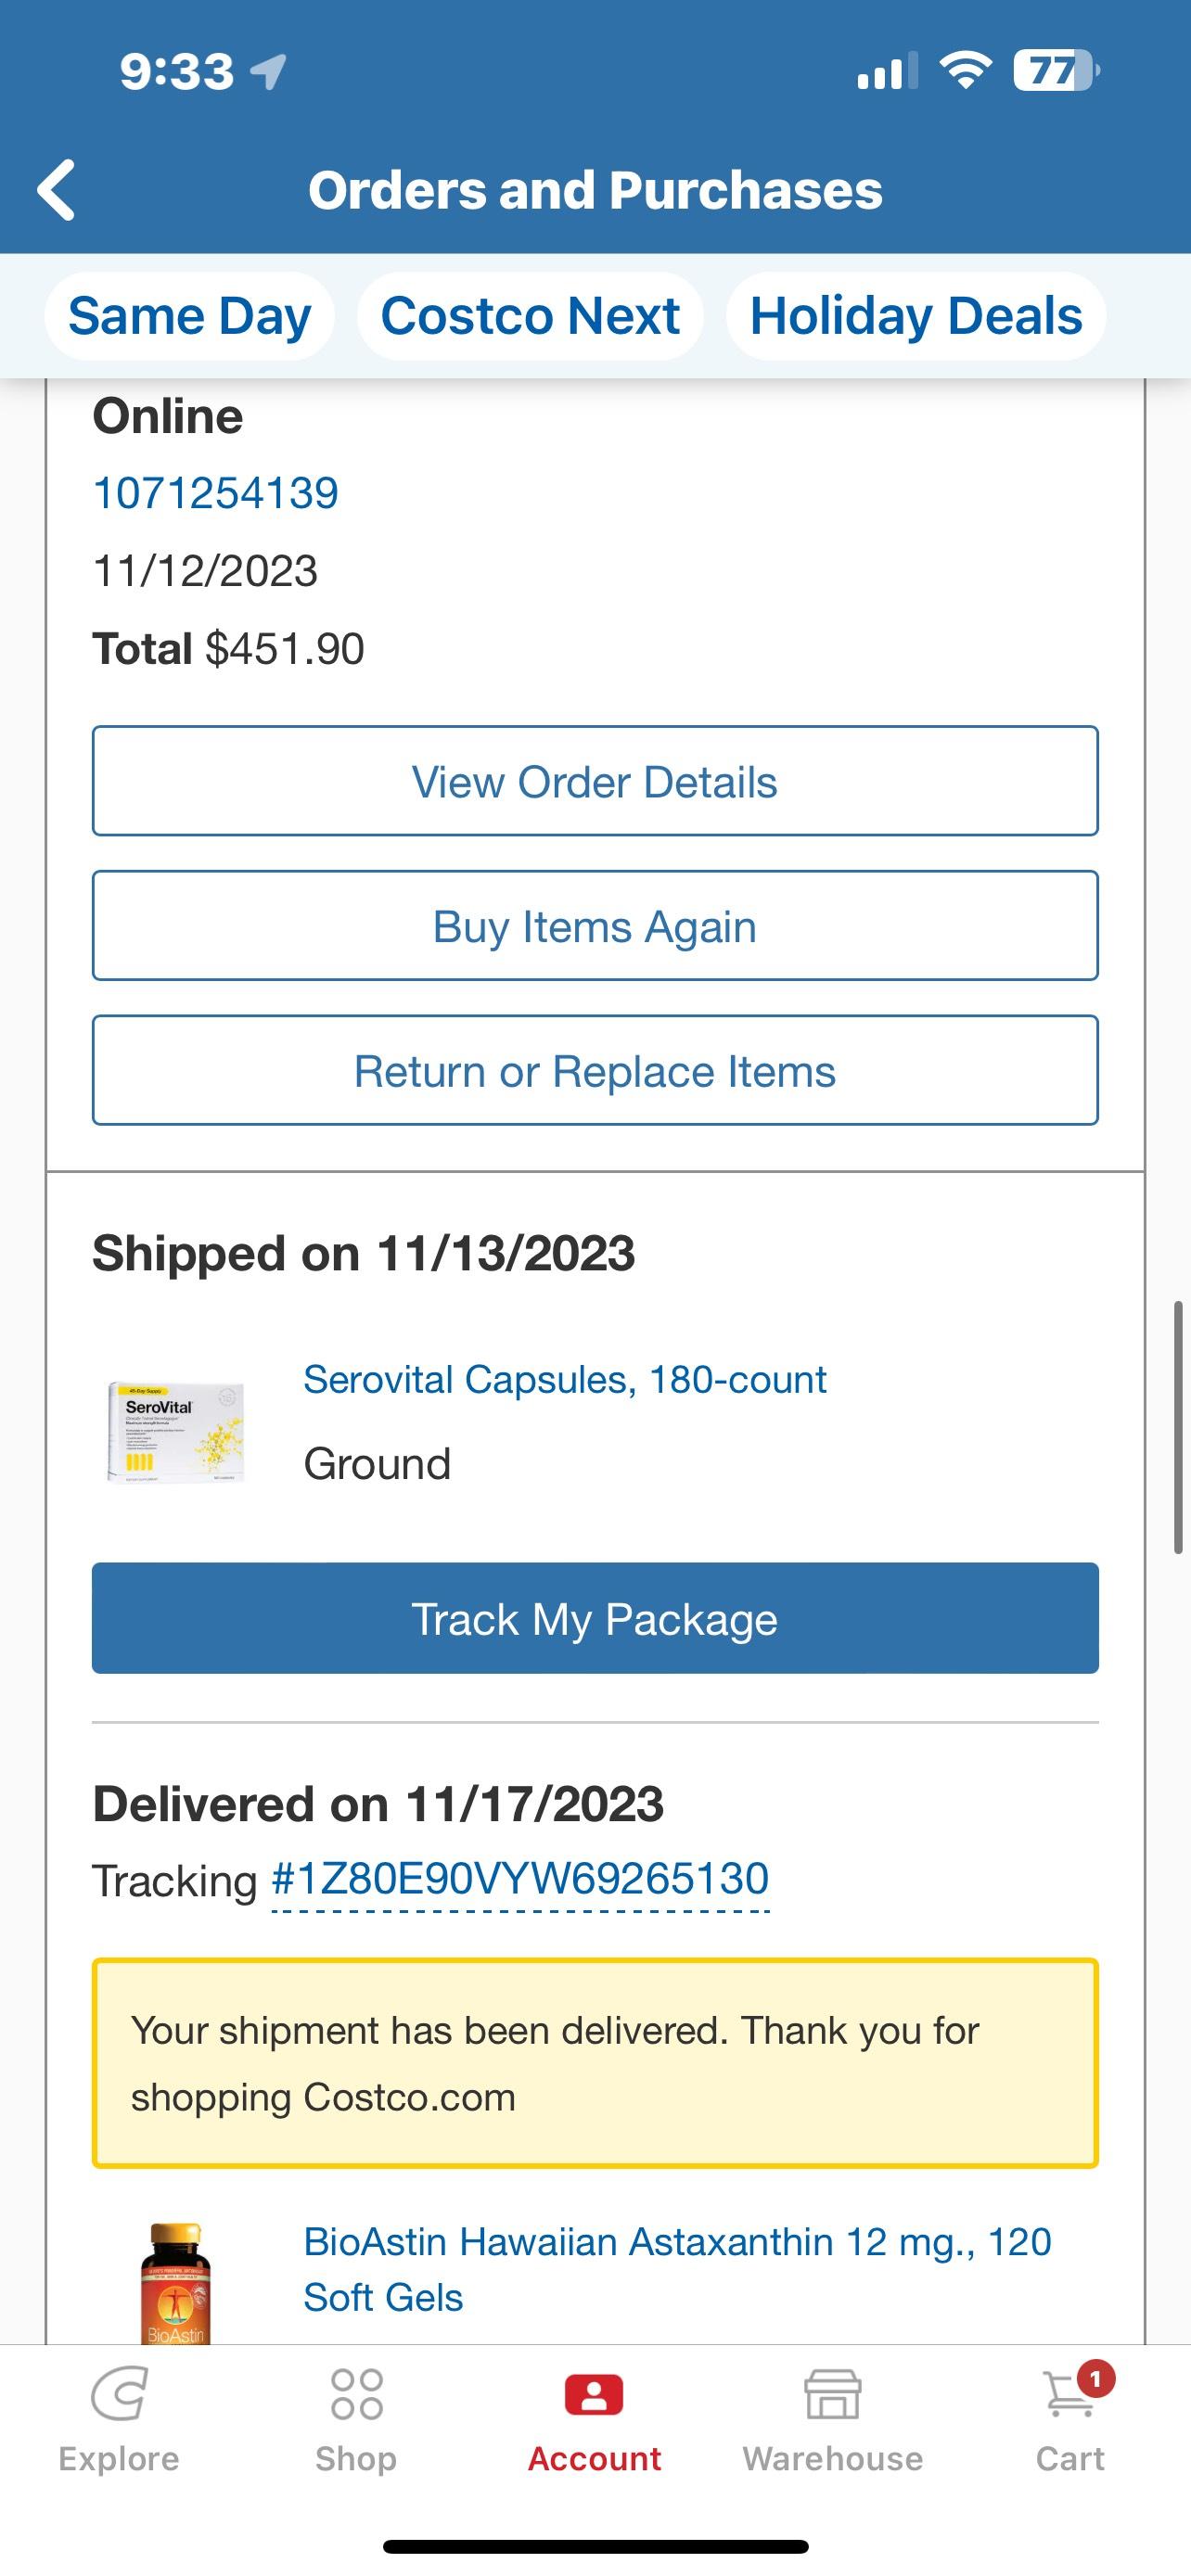Viewport: 1191px width, 2576px height.
Task: Open the Shop grid icon
Action: 356,2395
